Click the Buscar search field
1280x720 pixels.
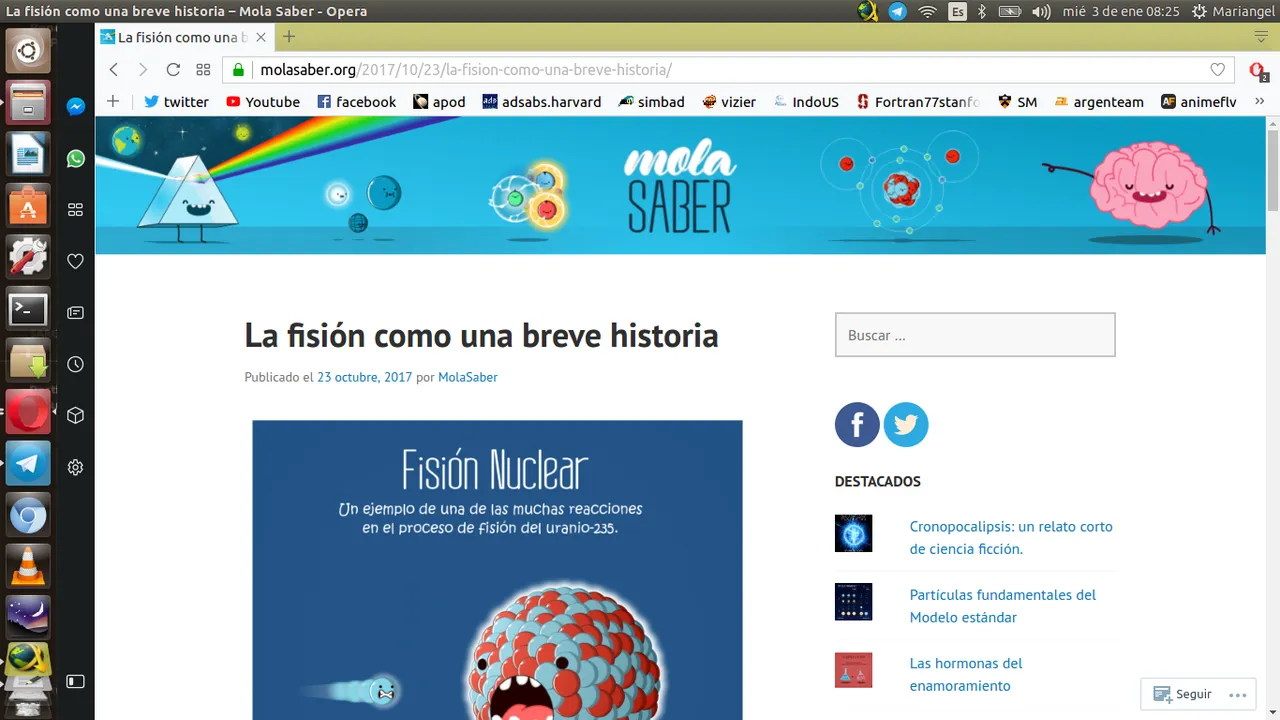(x=975, y=335)
